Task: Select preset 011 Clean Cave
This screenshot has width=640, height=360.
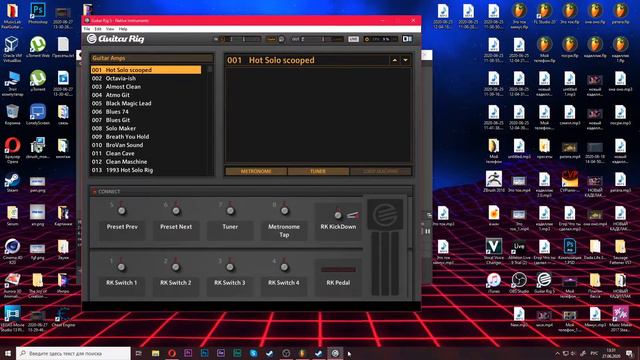Action: click(x=146, y=153)
